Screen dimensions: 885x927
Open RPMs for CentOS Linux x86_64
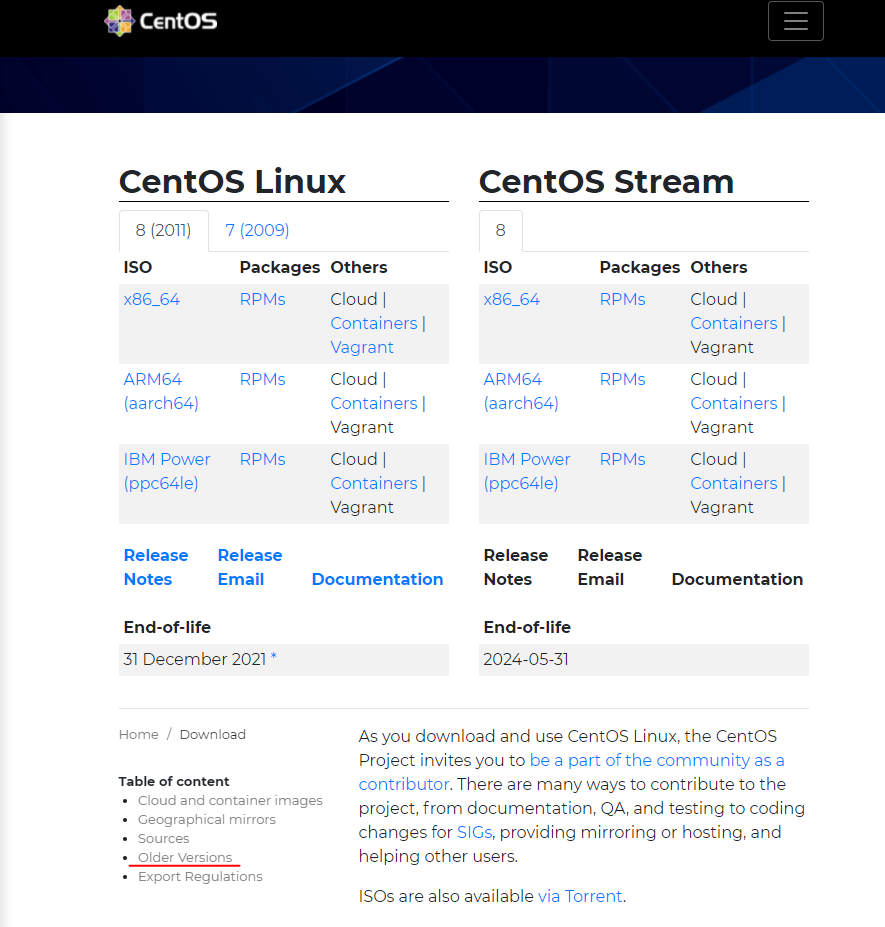262,299
